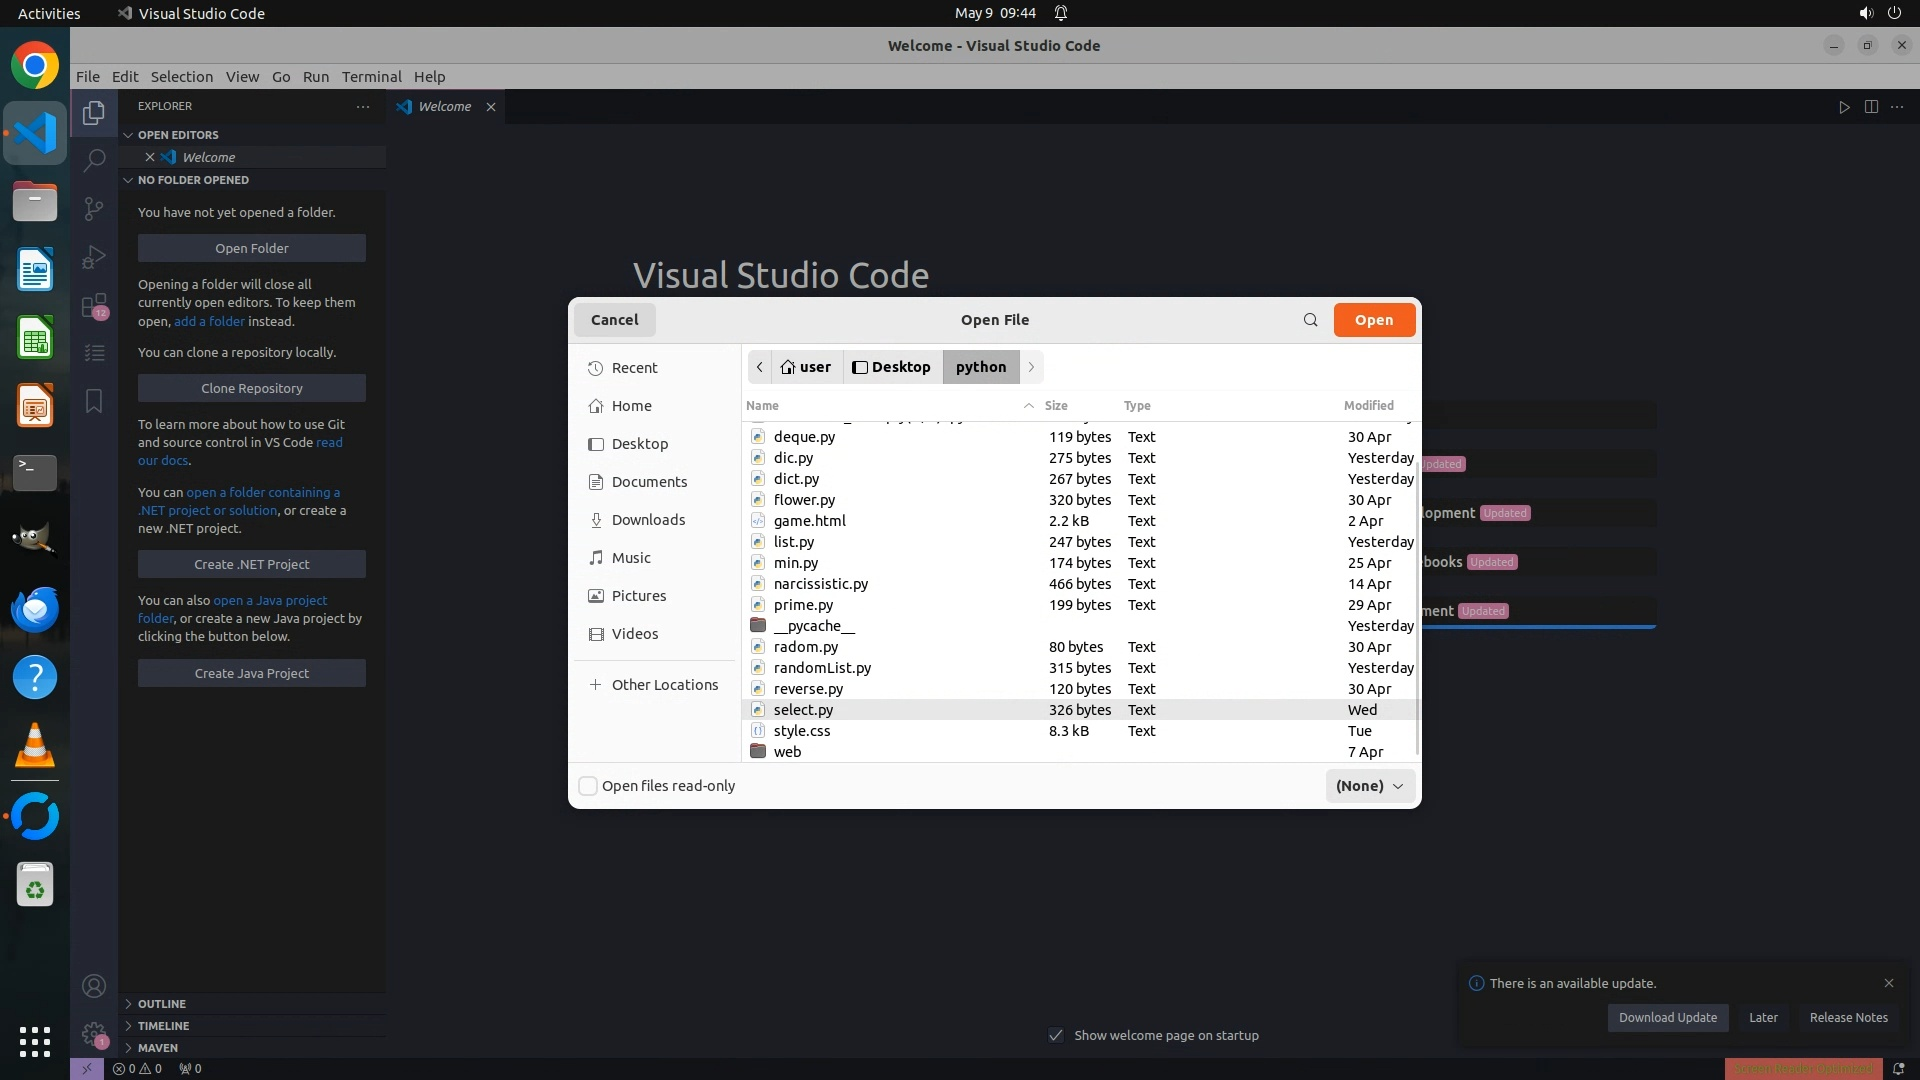The image size is (1920, 1080).
Task: Expand the TIMELINE section
Action: pos(163,1026)
